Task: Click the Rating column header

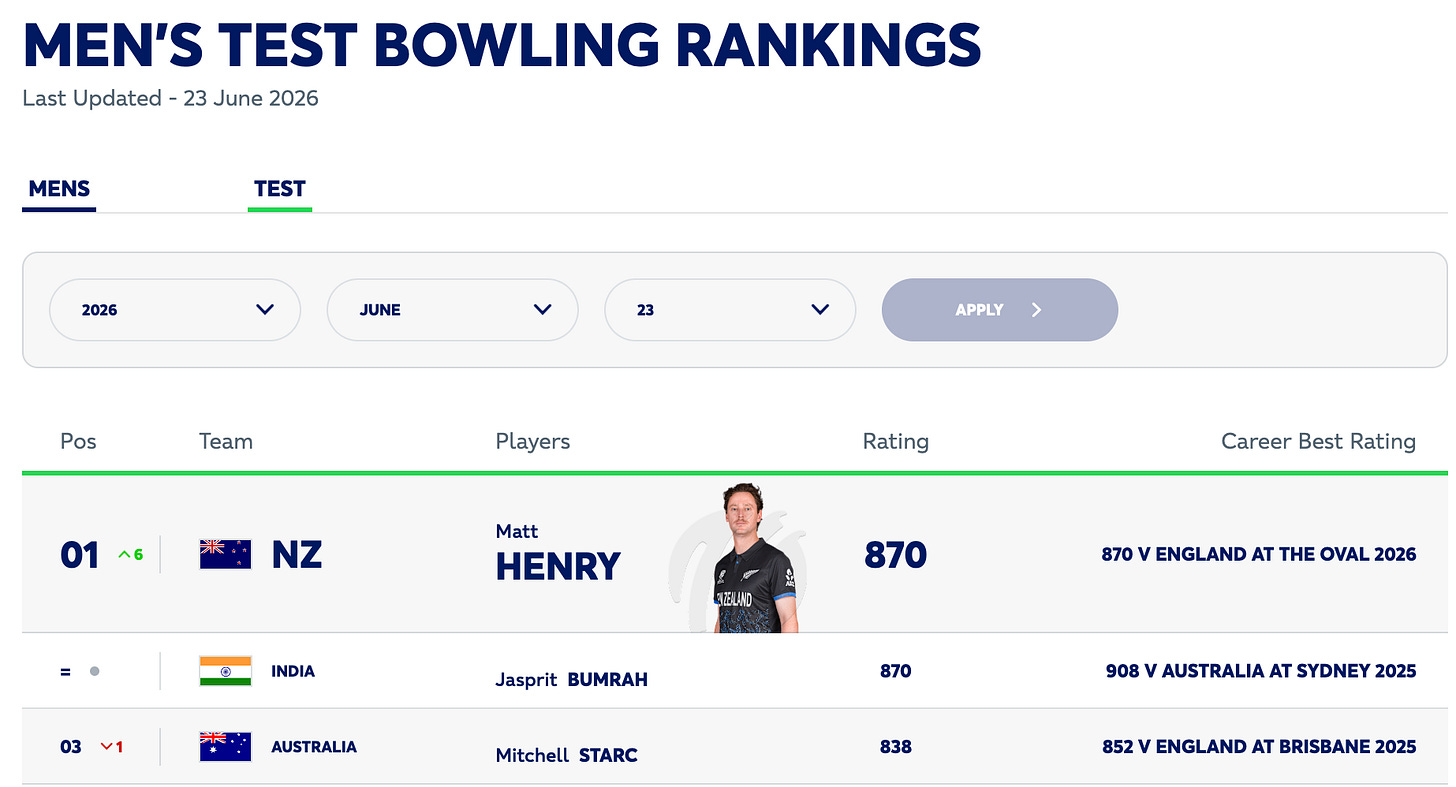Action: 896,441
